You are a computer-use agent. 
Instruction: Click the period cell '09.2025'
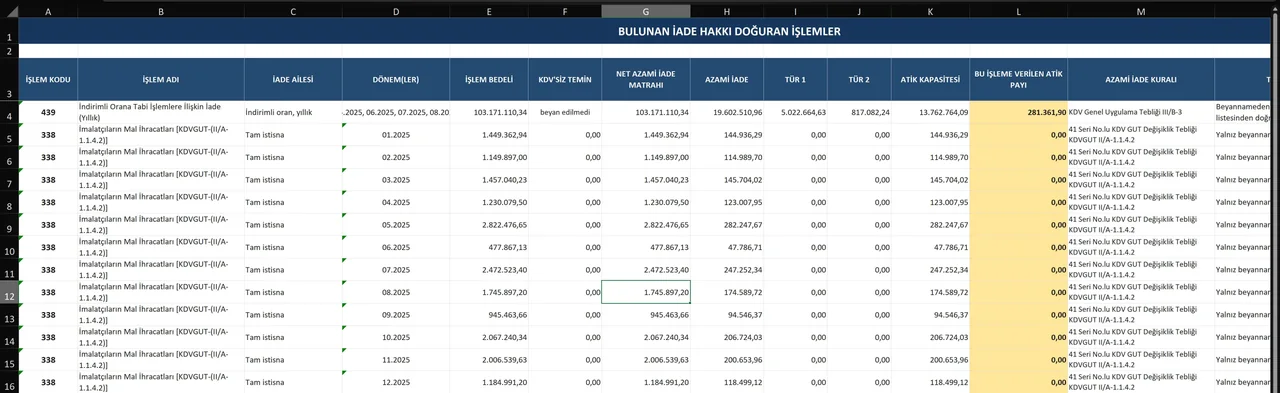tap(396, 314)
